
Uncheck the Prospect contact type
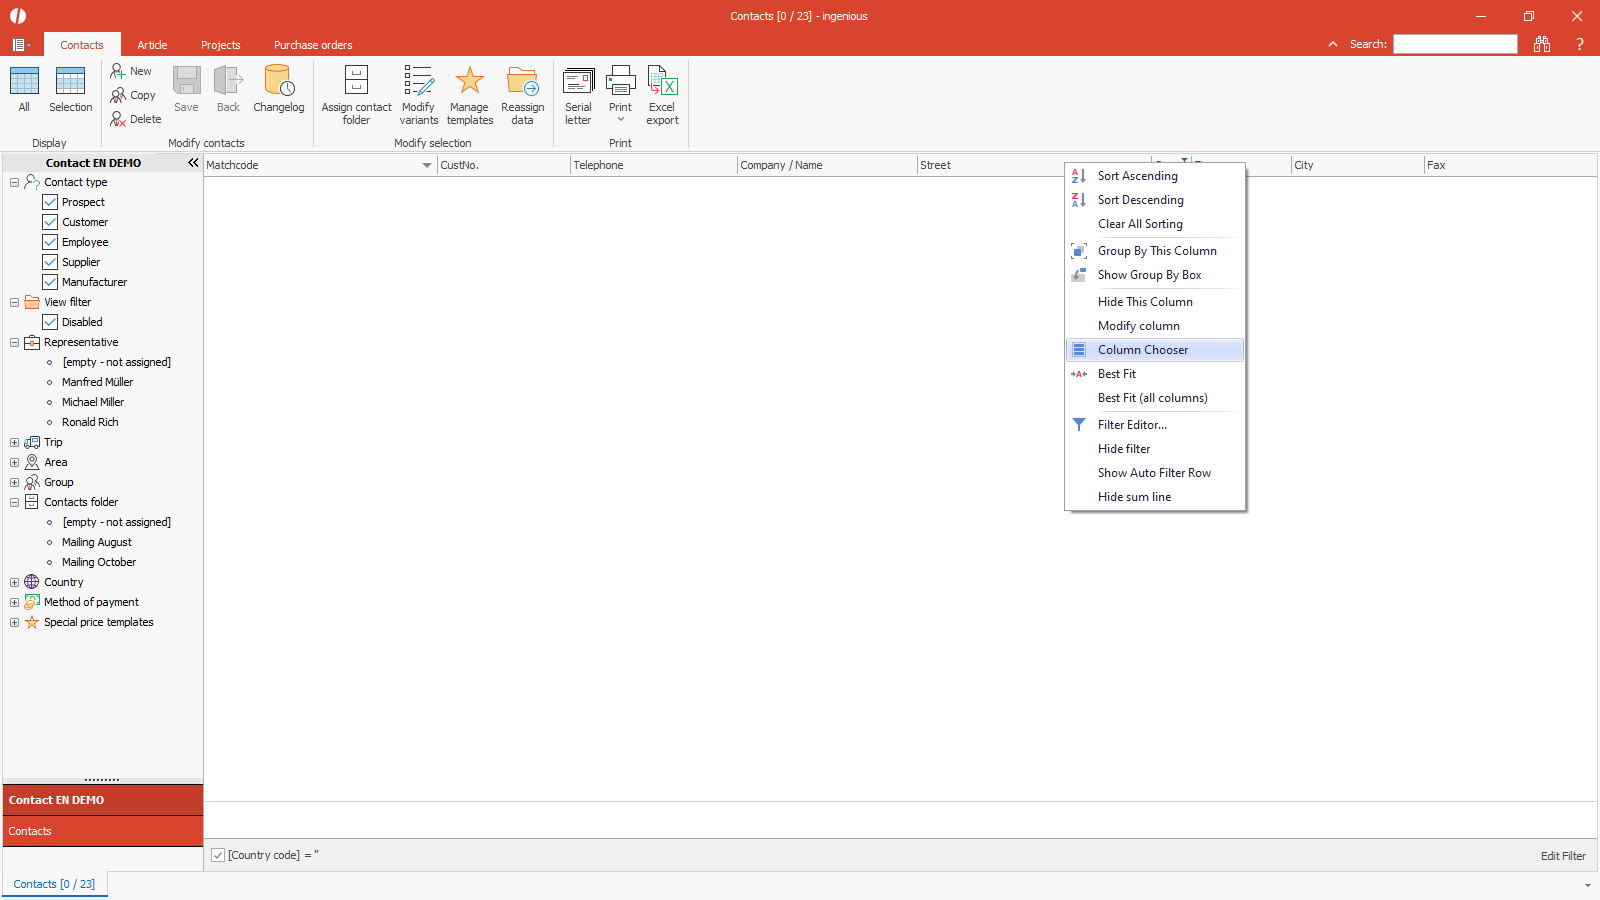tap(50, 202)
